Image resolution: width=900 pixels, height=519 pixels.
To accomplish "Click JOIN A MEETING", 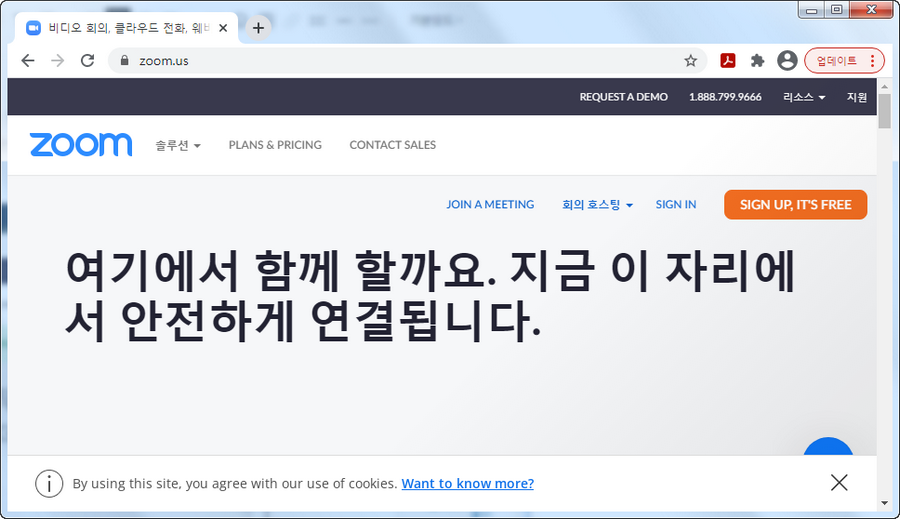I will pyautogui.click(x=490, y=204).
